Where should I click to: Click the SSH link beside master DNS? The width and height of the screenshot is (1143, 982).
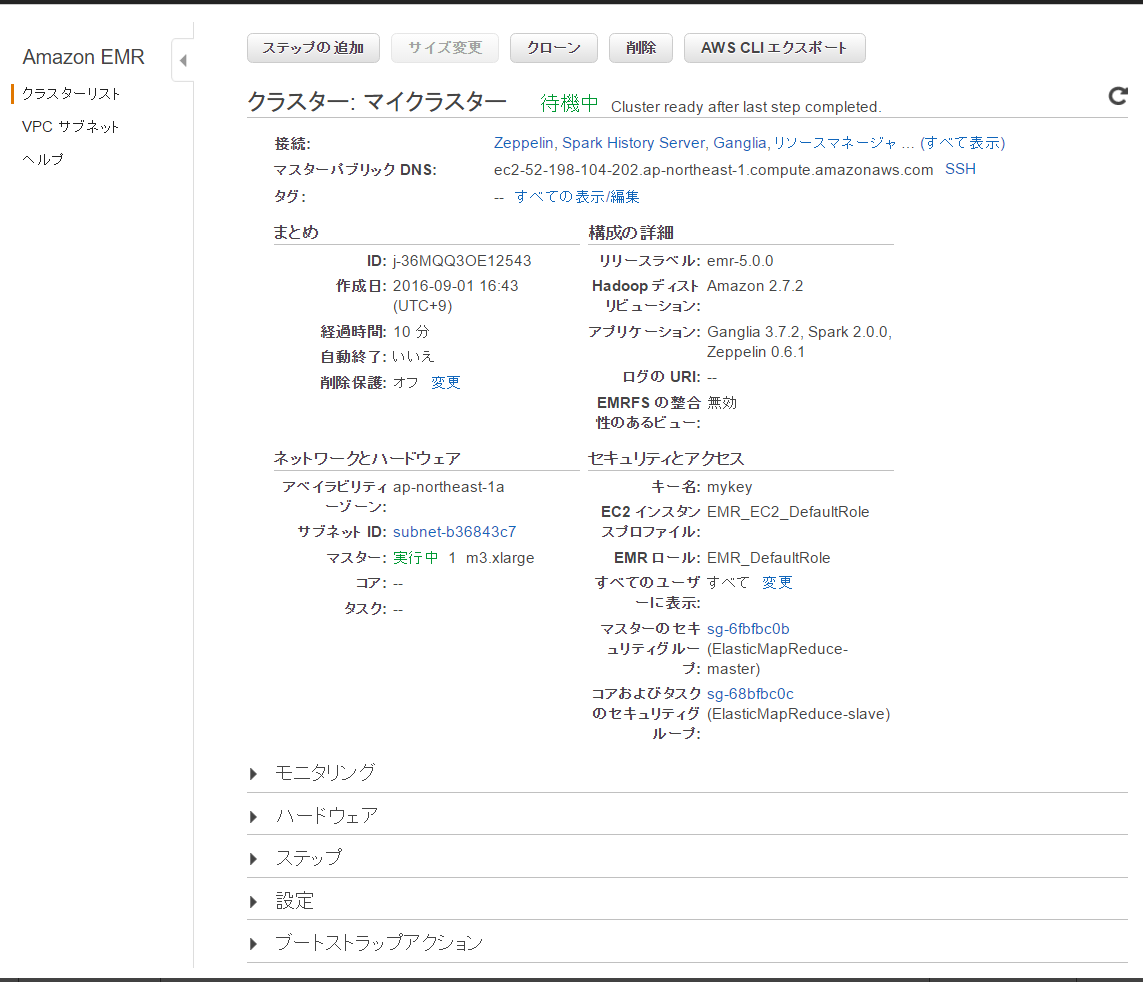(960, 169)
